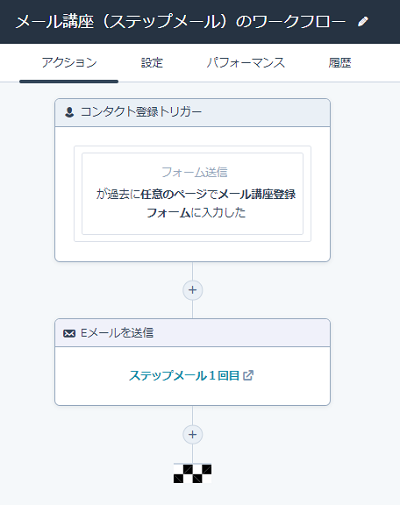Viewport: 400px width, 505px height.
Task: Open the パフォーマンス tab
Action: point(246,63)
